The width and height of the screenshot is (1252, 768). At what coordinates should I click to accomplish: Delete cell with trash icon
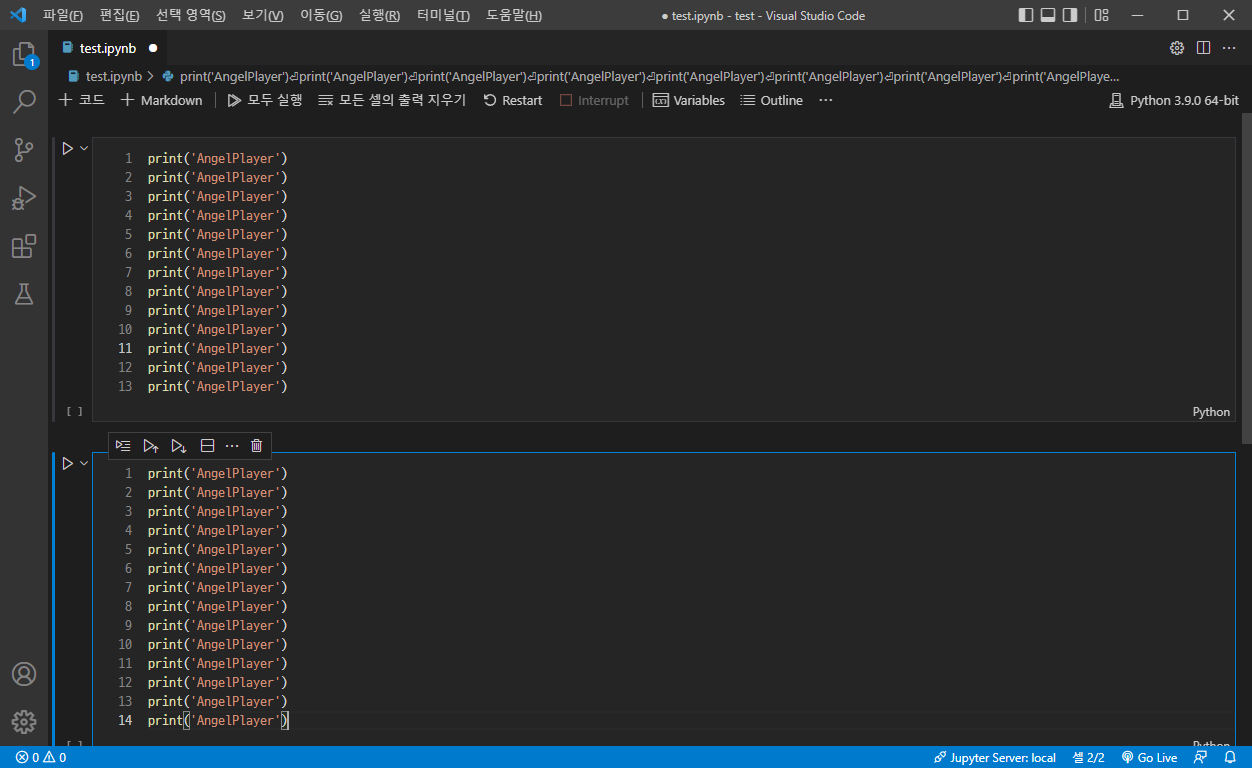257,445
